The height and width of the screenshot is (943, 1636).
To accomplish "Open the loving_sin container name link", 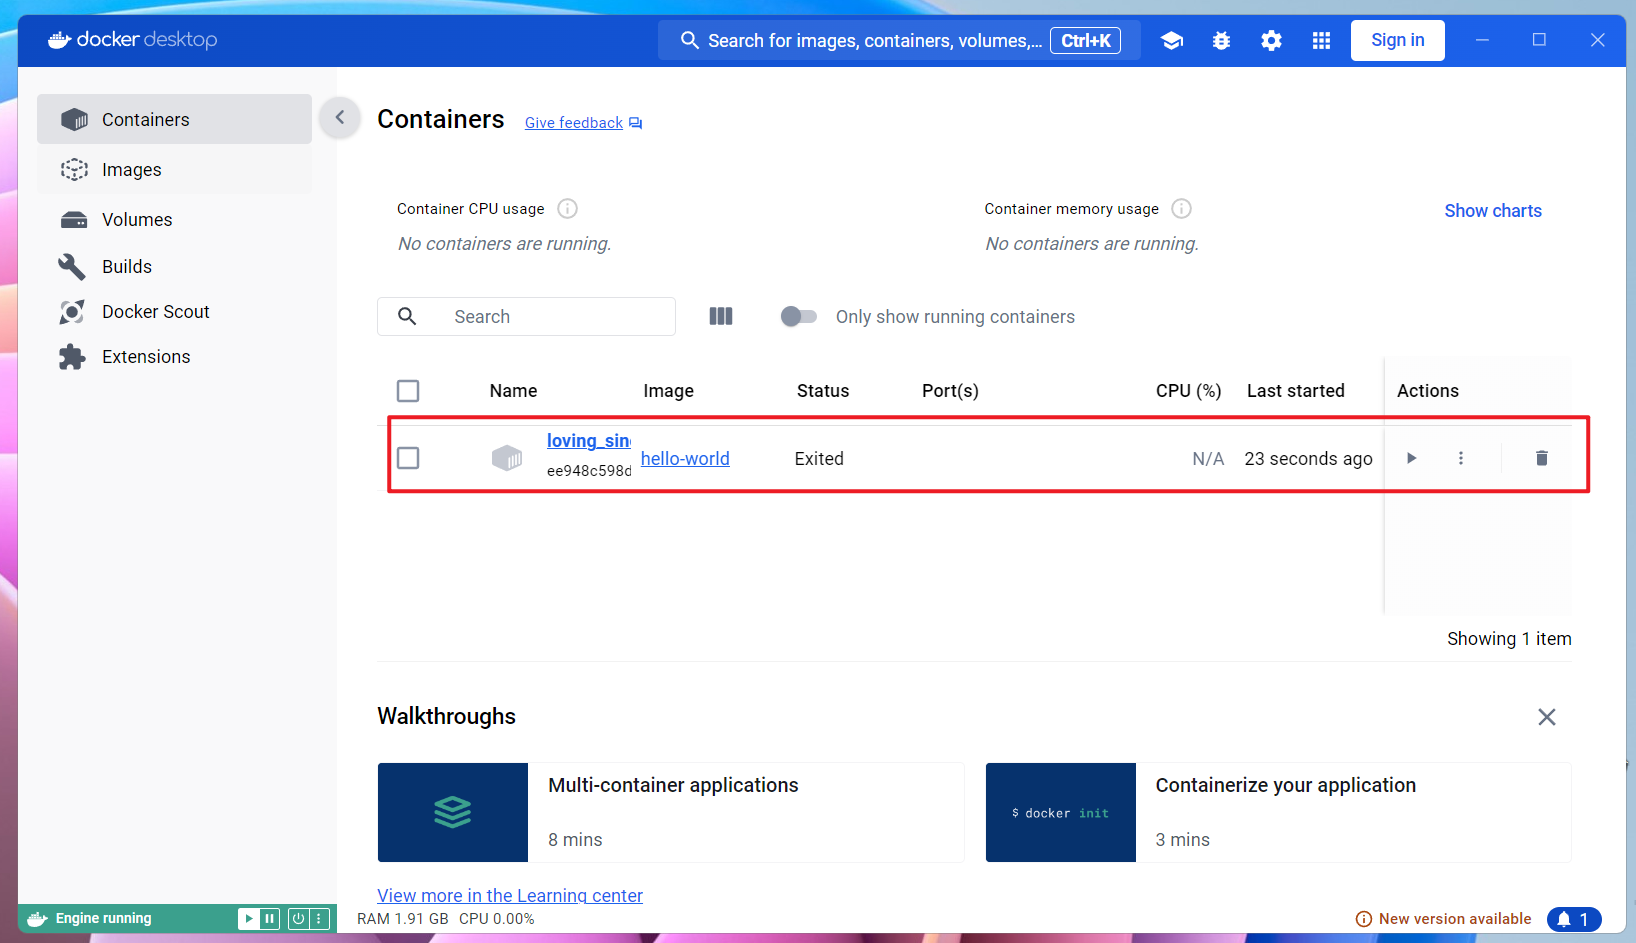I will pyautogui.click(x=589, y=440).
